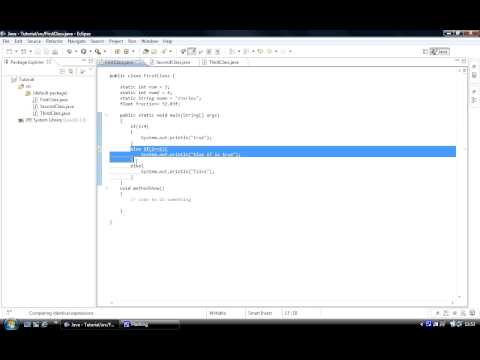Select the Java perspective button
The height and width of the screenshot is (360, 480).
[x=439, y=51]
